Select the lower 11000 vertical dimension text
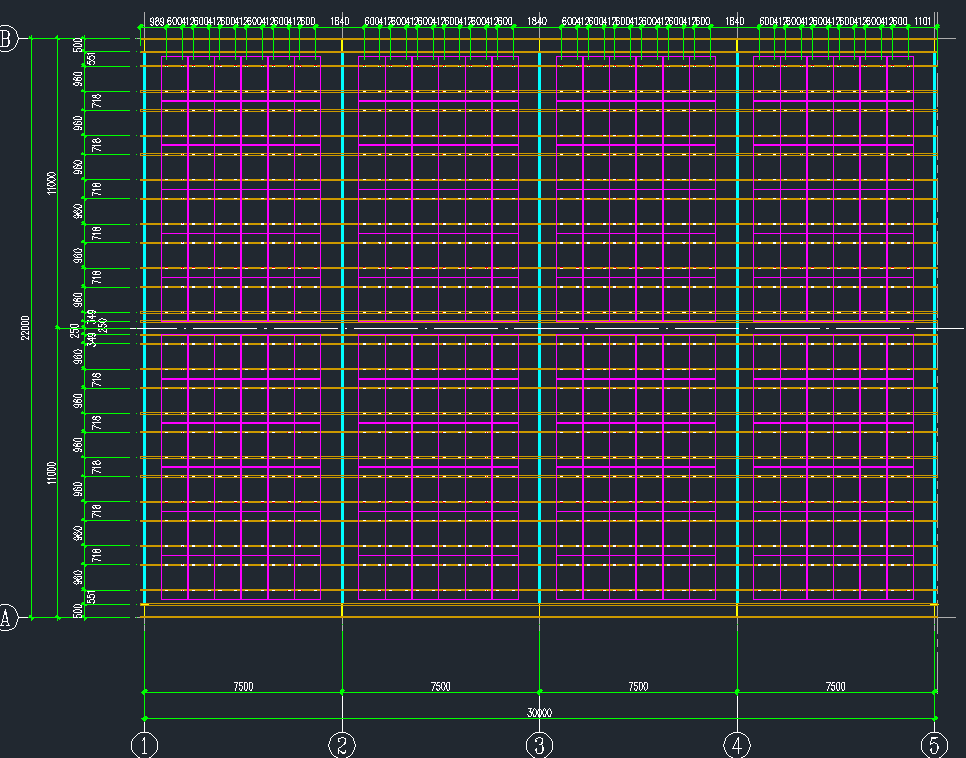966x758 pixels. 52,472
